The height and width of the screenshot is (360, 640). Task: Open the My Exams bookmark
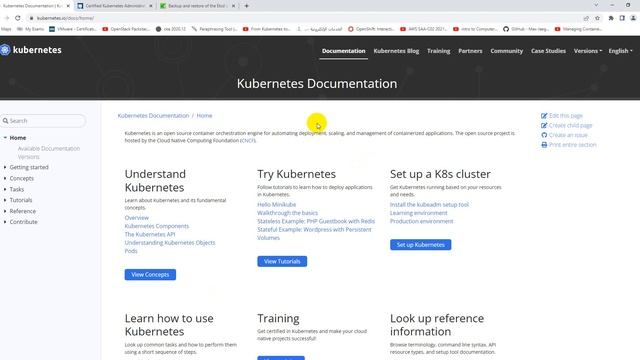click(x=31, y=29)
